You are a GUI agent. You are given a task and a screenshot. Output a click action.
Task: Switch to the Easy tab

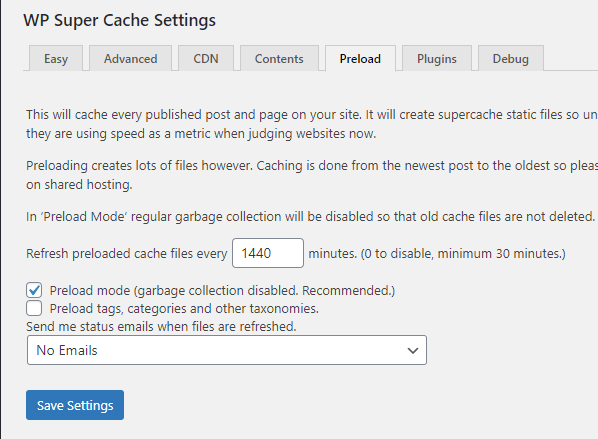tap(56, 58)
